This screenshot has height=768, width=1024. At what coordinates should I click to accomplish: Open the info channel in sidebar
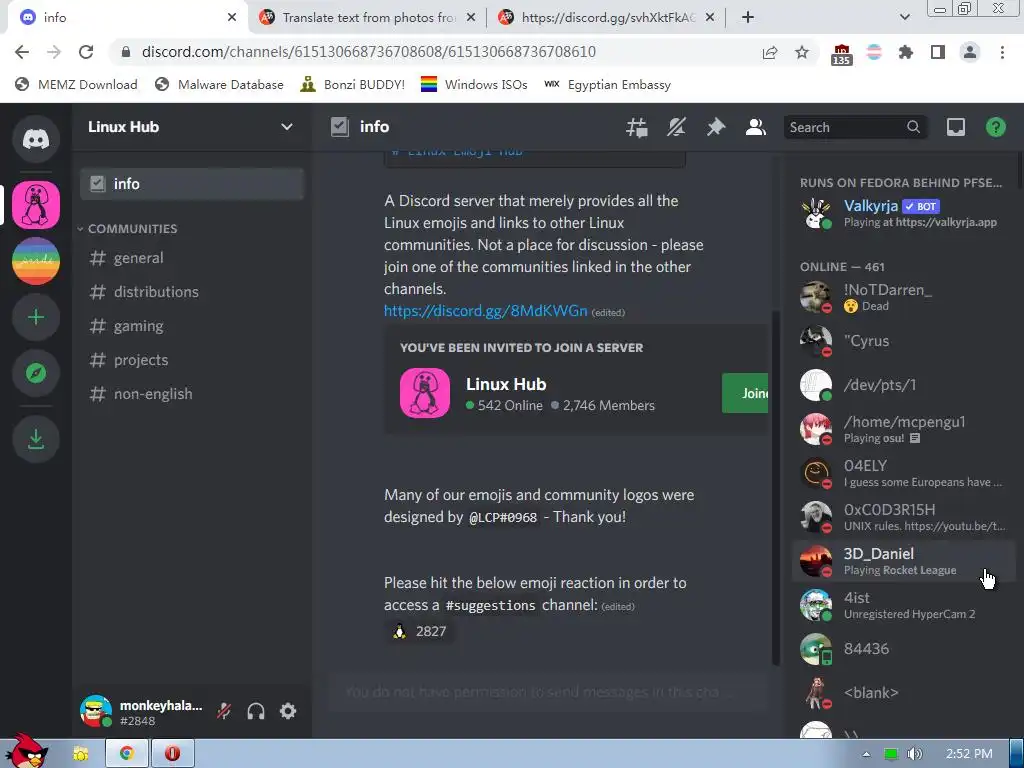[192, 184]
